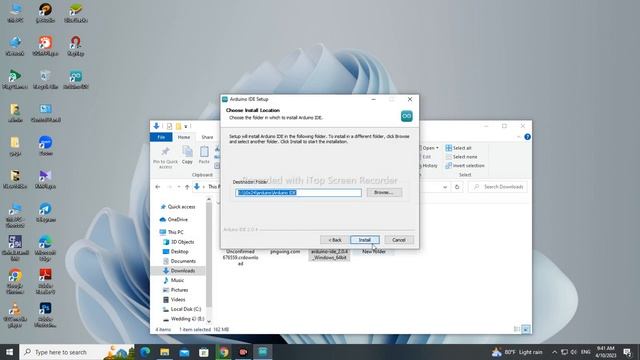Screen dimensions: 640x360
Task: Open the Arduino IDE desktop shortcut
Action: [76, 79]
